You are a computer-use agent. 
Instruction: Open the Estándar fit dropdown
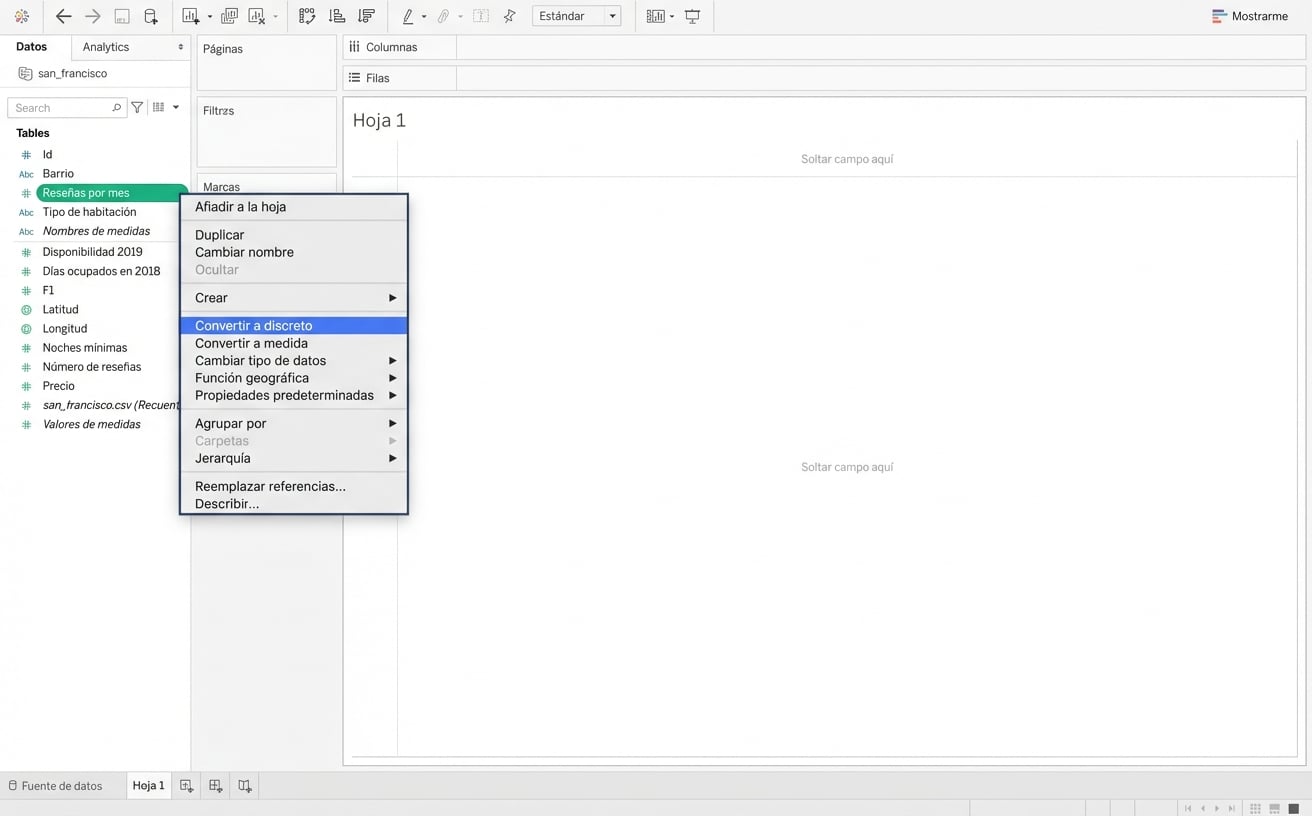pyautogui.click(x=576, y=16)
